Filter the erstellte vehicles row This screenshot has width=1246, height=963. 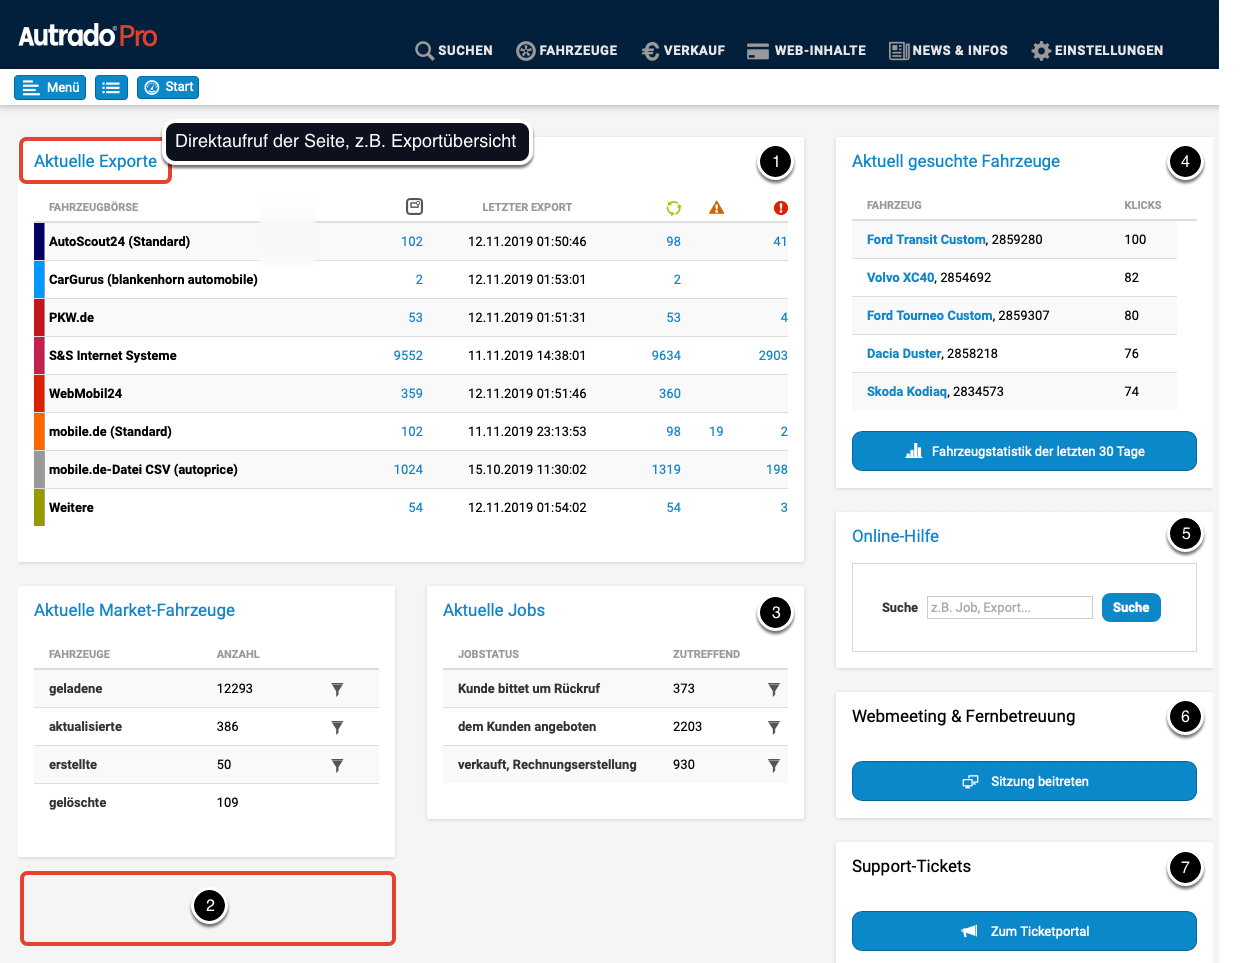pyautogui.click(x=337, y=765)
